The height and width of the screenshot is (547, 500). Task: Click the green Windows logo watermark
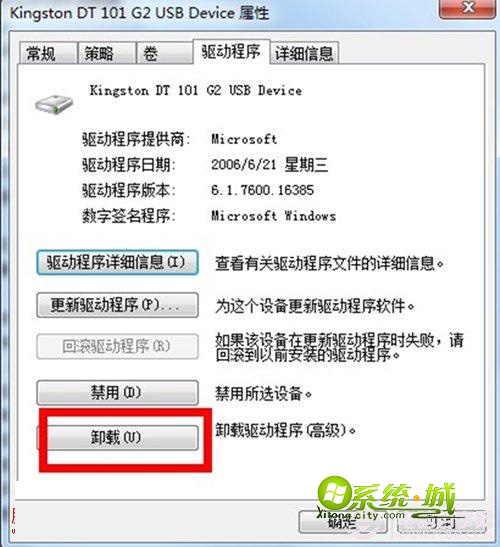[334, 494]
